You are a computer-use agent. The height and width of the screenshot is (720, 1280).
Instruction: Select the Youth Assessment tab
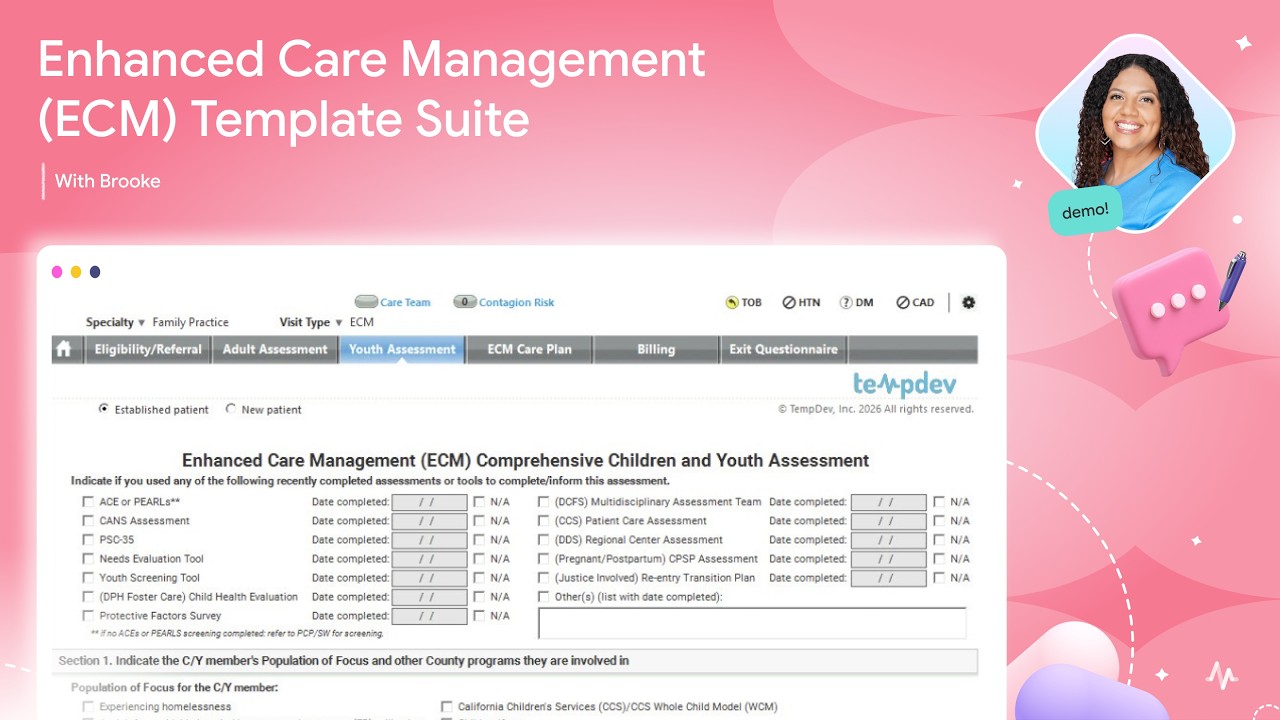pos(402,350)
